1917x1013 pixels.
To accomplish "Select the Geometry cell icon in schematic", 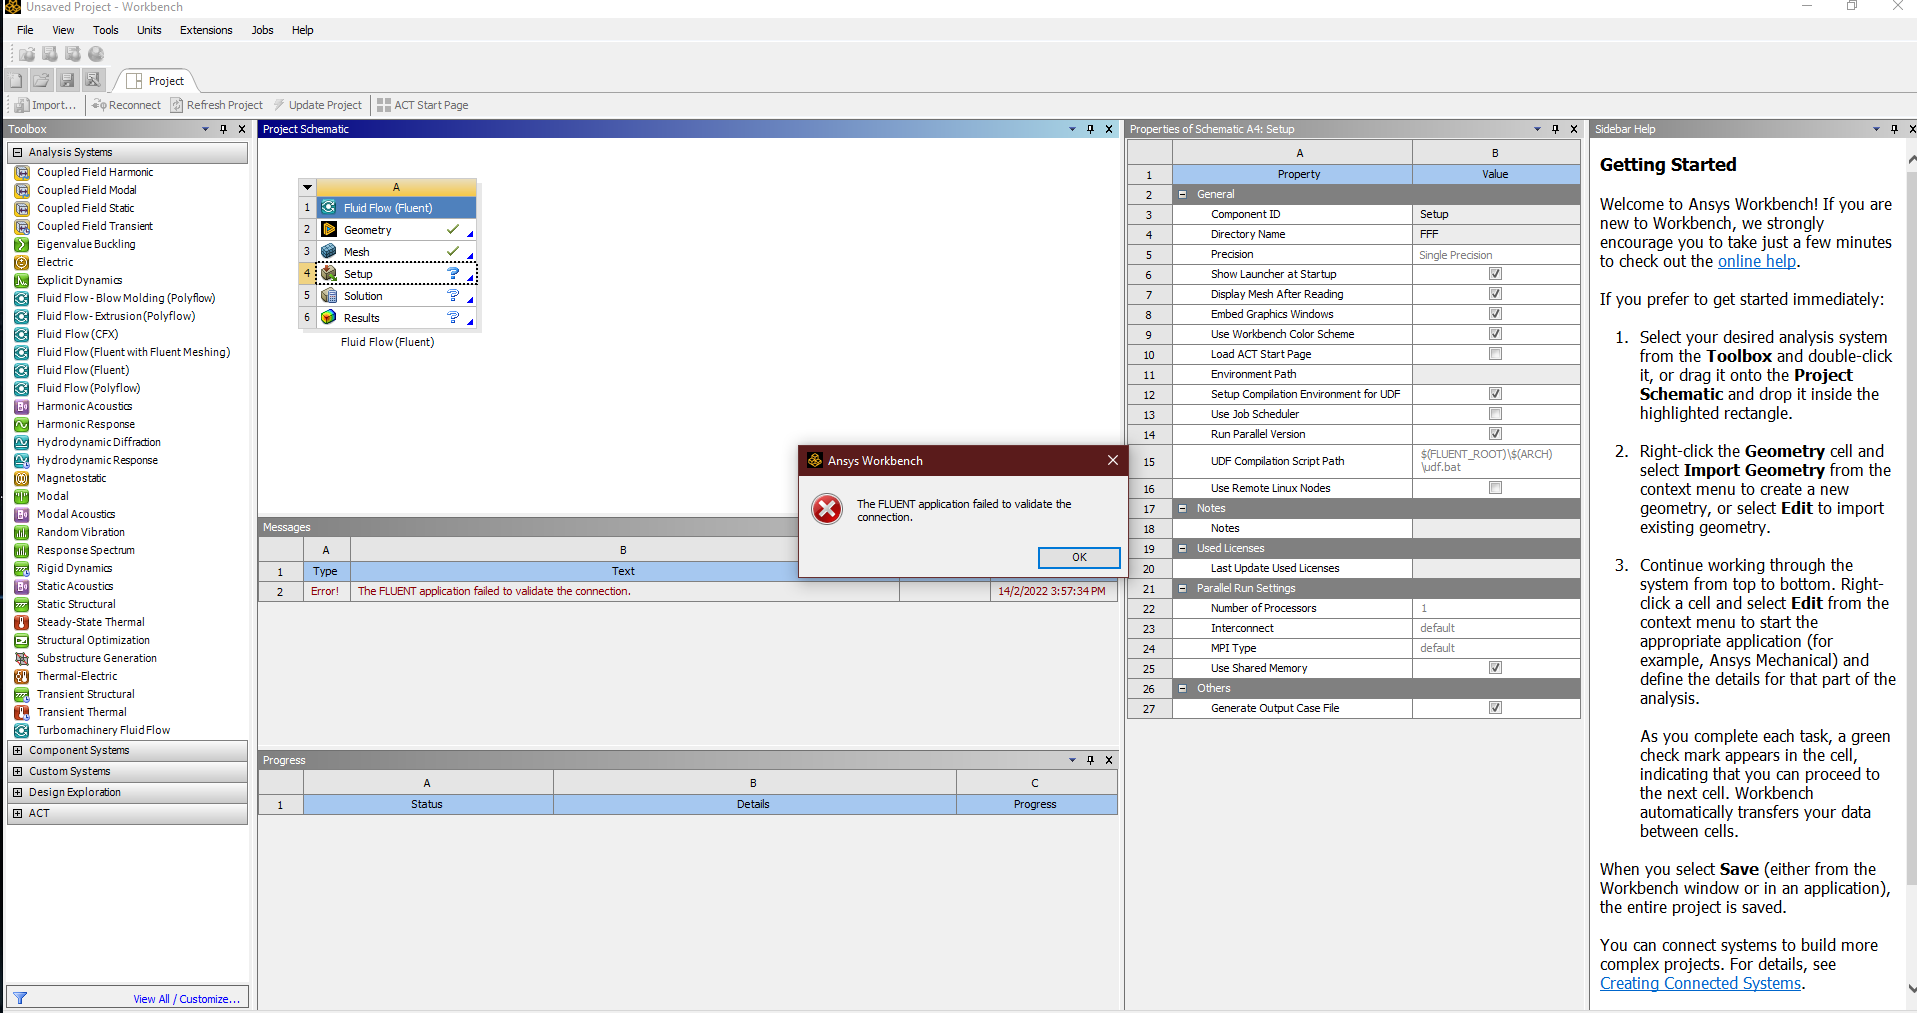I will pos(329,230).
